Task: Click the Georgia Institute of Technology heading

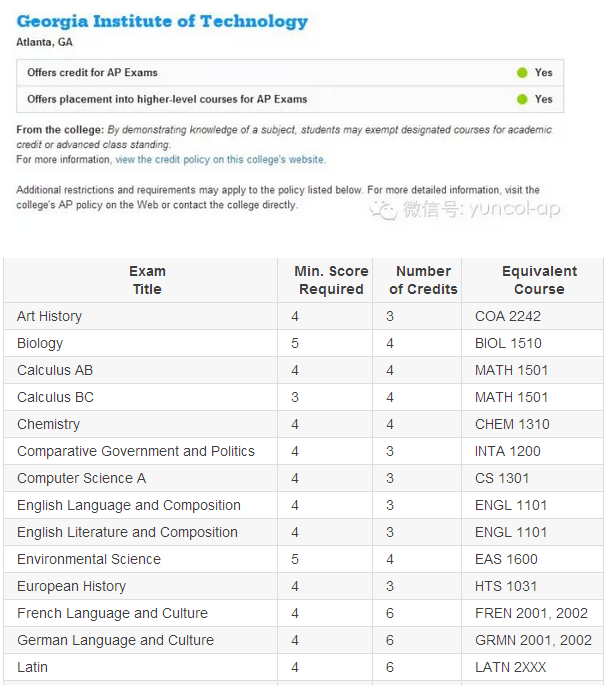Action: click(162, 21)
